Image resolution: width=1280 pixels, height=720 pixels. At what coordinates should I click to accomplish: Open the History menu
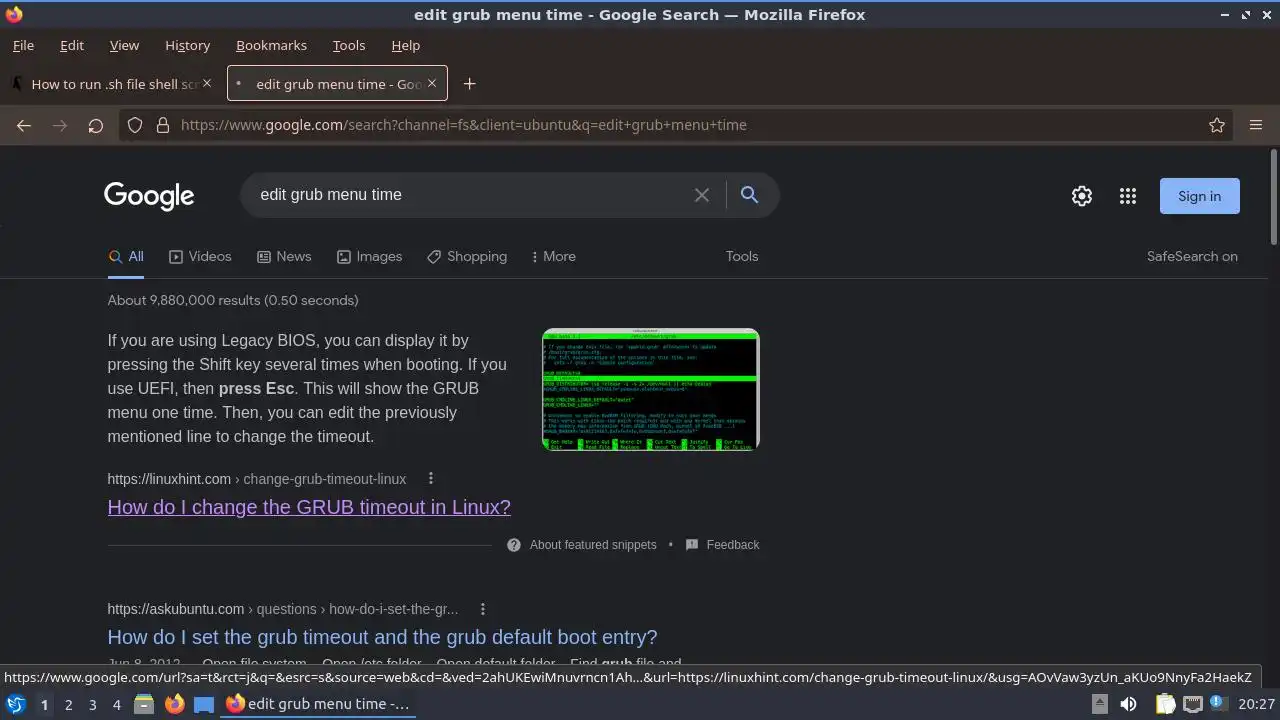(187, 45)
